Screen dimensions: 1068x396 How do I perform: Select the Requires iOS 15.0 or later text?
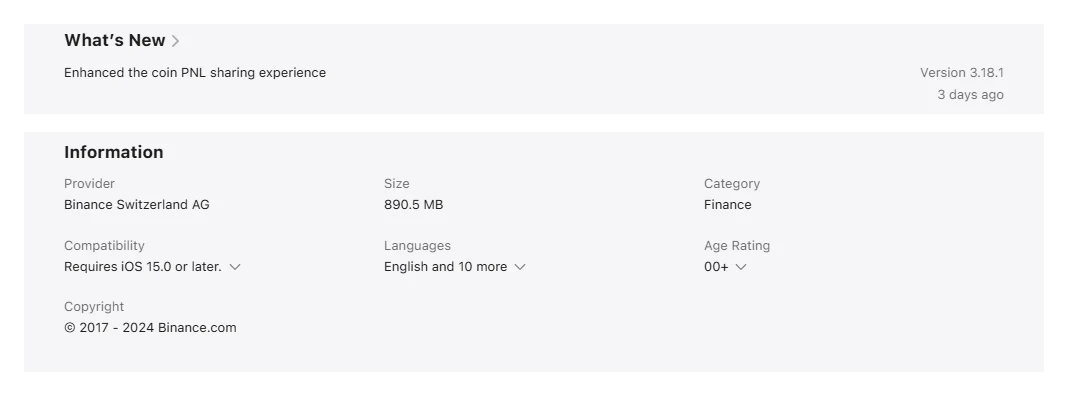(x=143, y=266)
